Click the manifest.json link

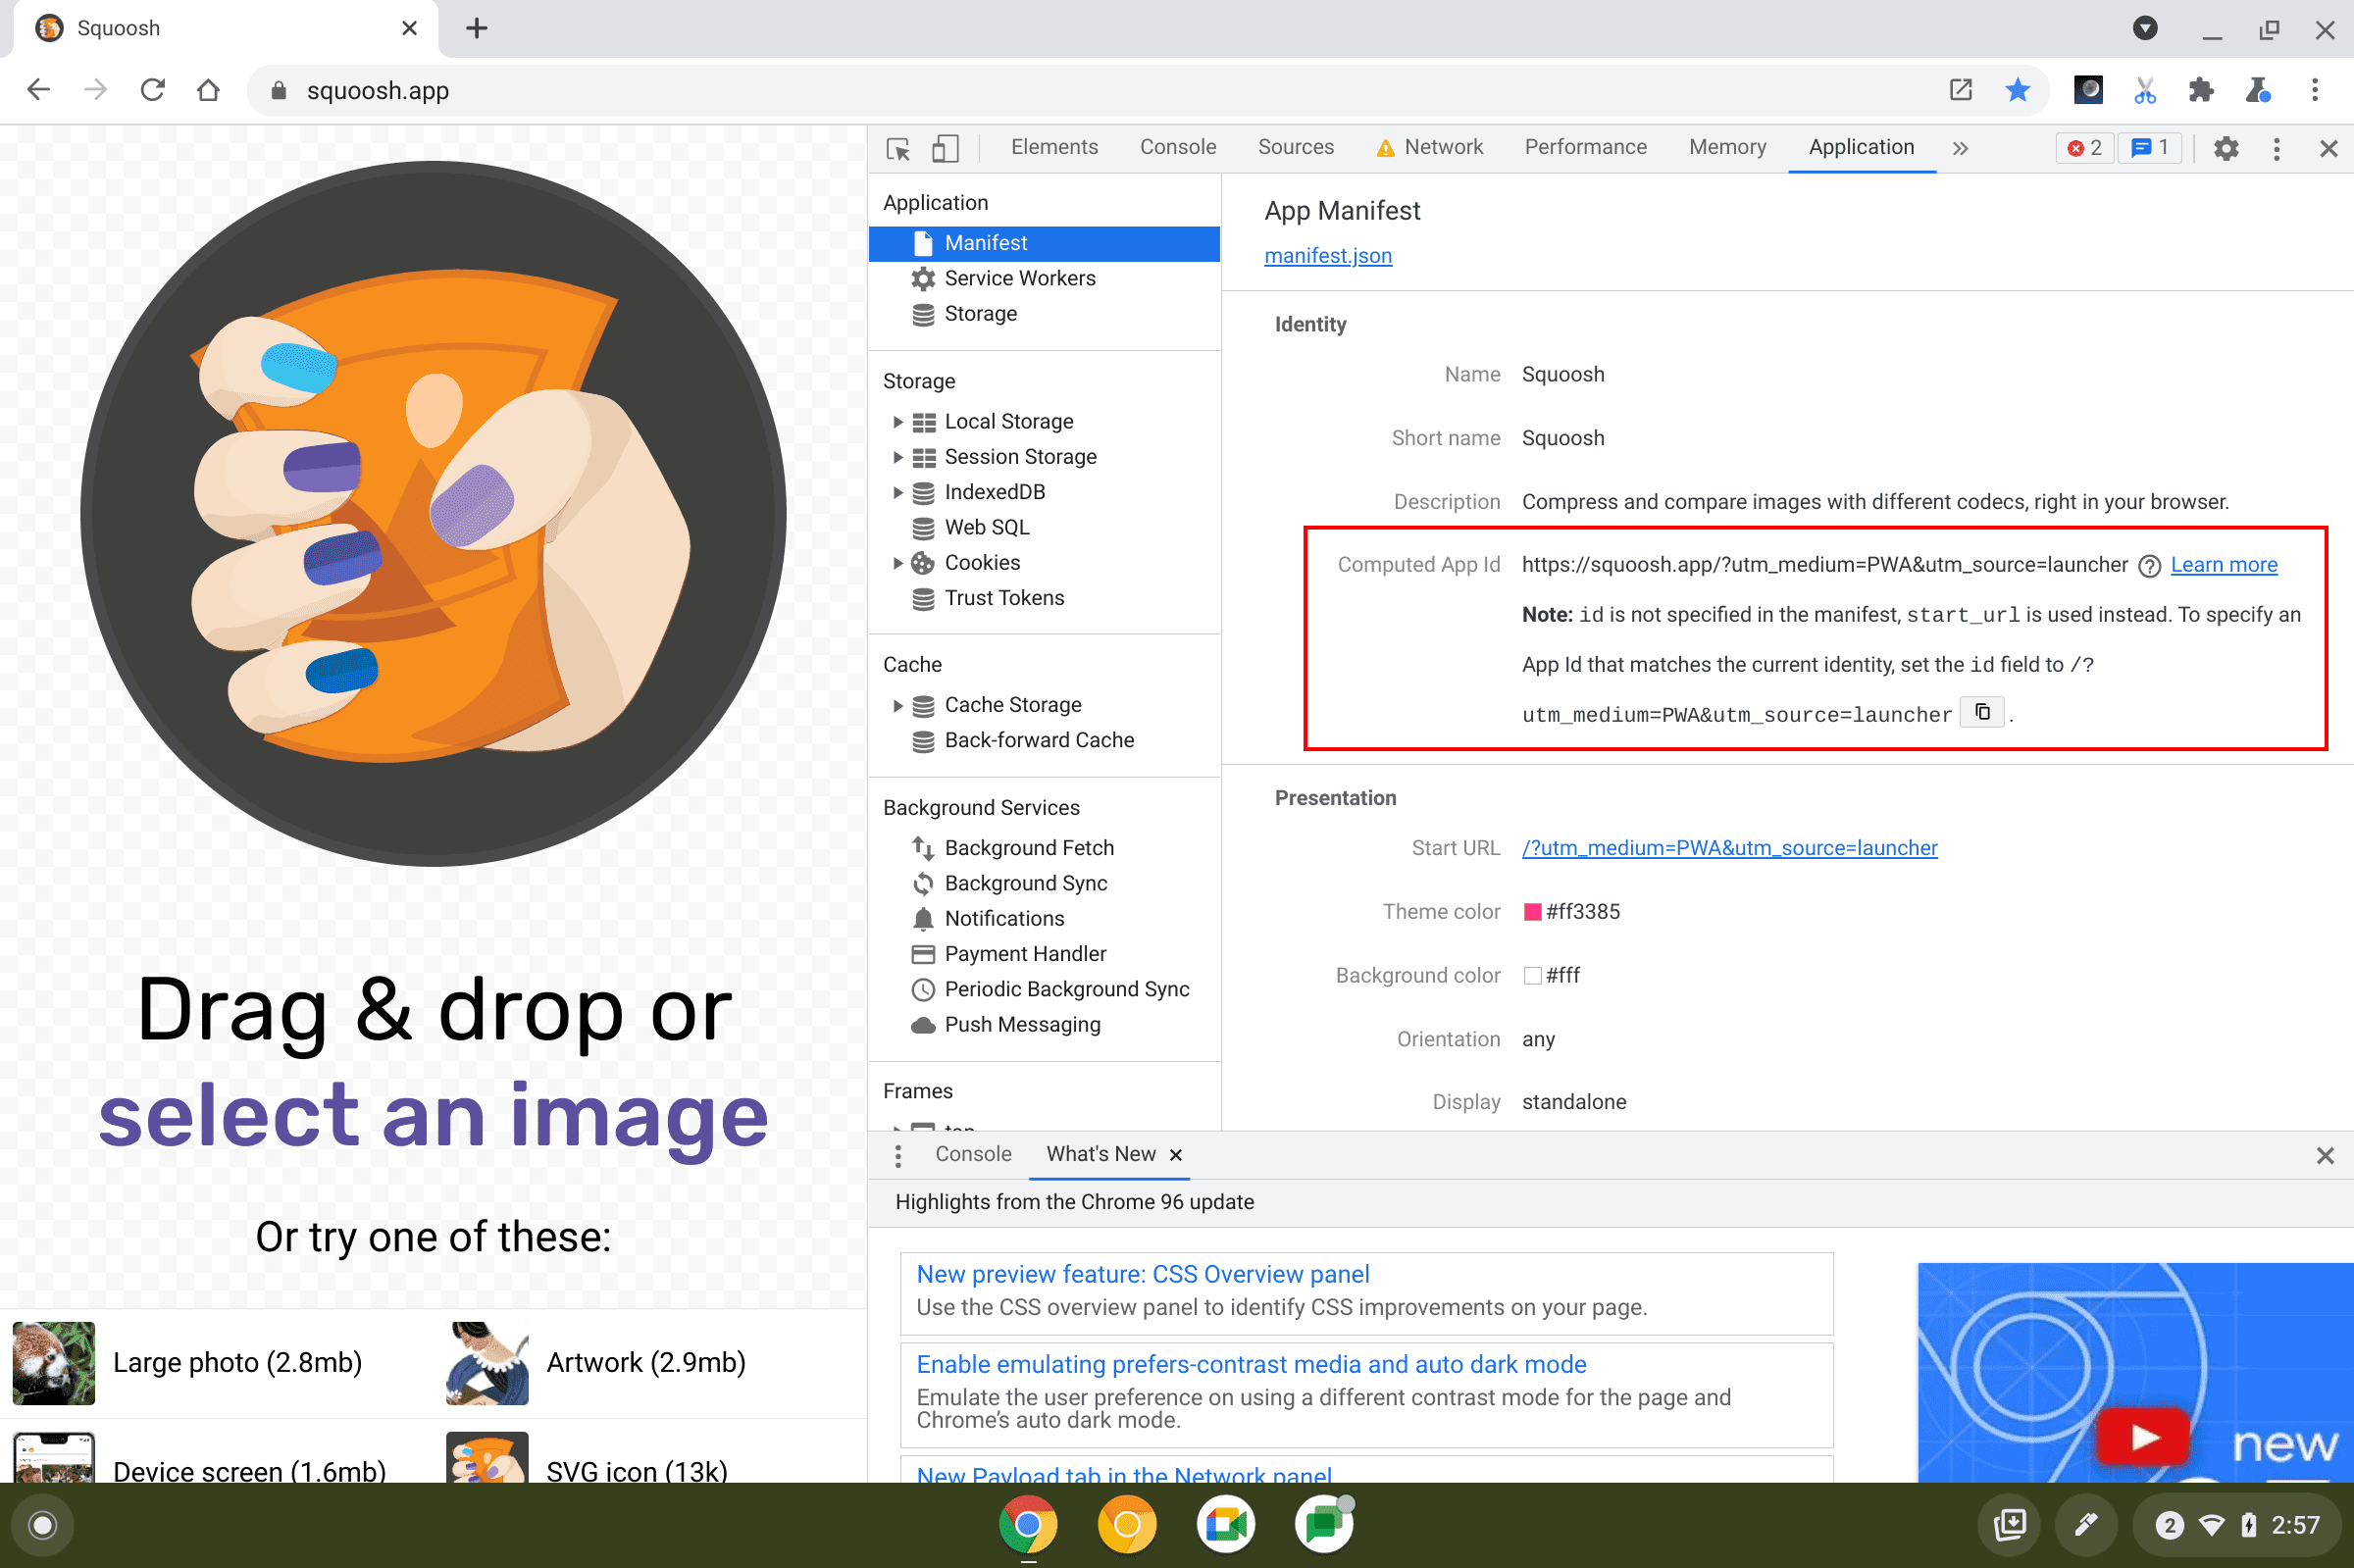1327,254
